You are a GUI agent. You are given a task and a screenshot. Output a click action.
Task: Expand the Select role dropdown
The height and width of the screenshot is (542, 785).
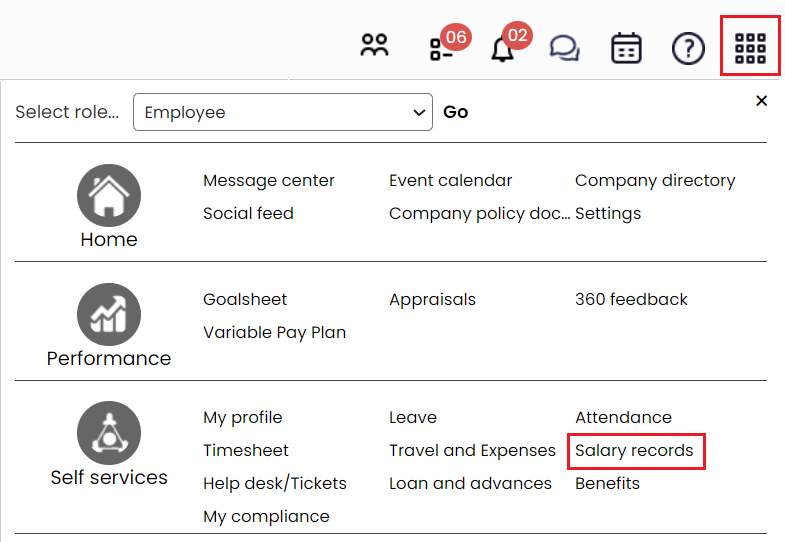282,112
